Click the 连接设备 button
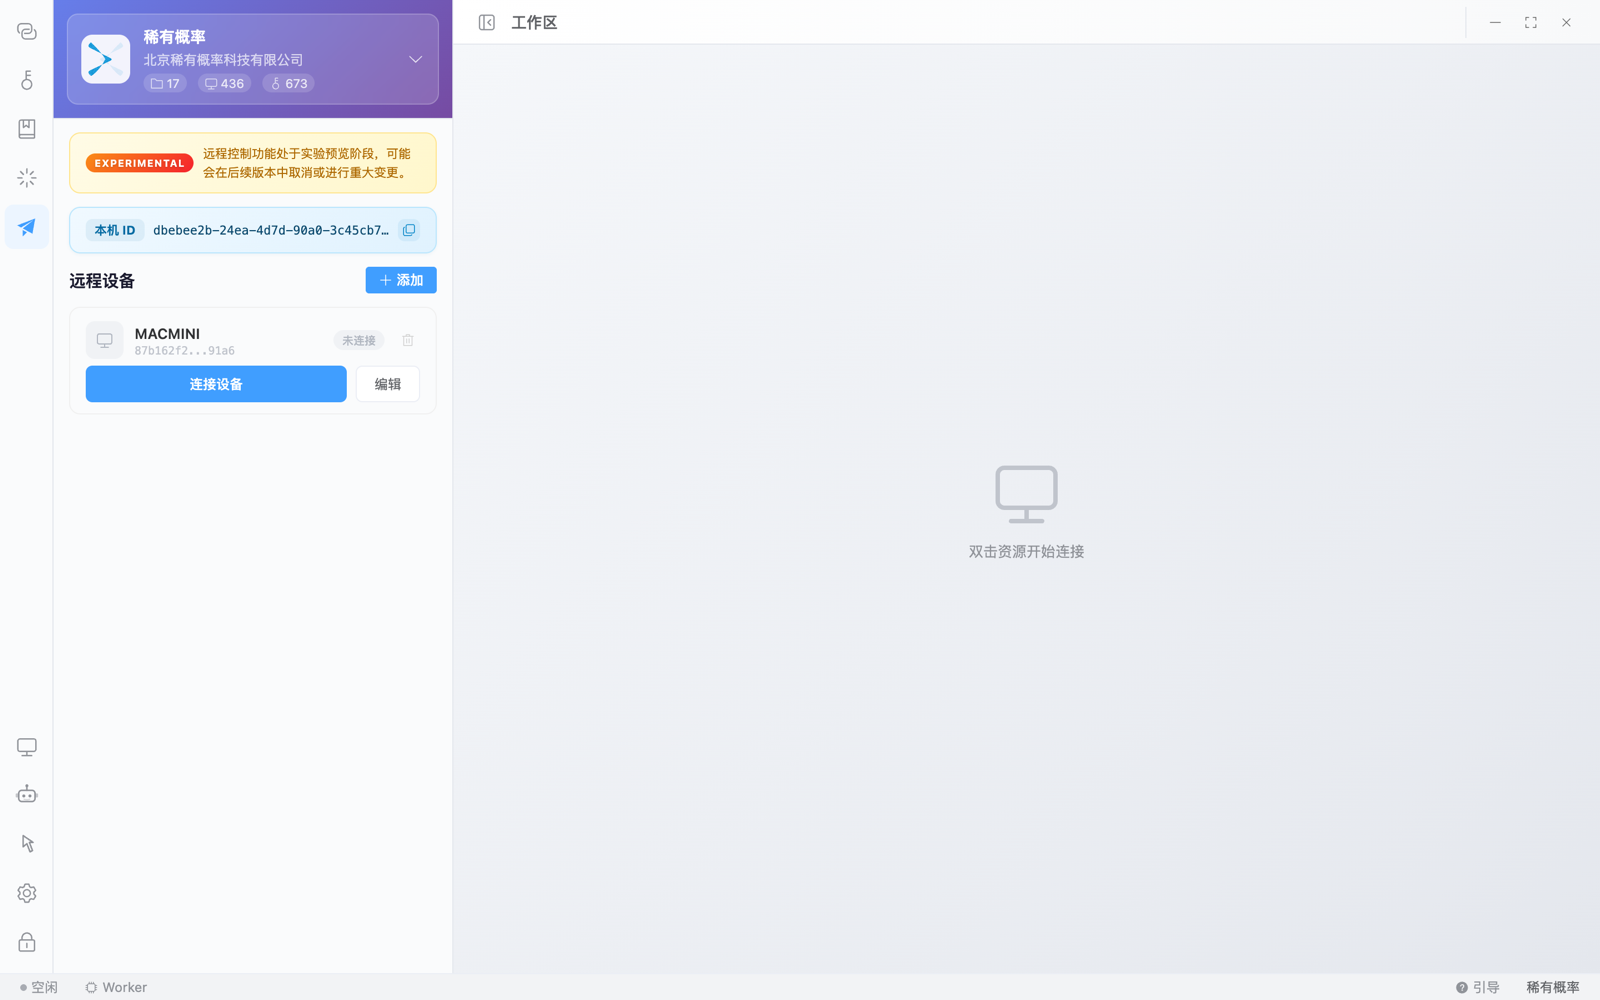1600x1000 pixels. pyautogui.click(x=216, y=384)
